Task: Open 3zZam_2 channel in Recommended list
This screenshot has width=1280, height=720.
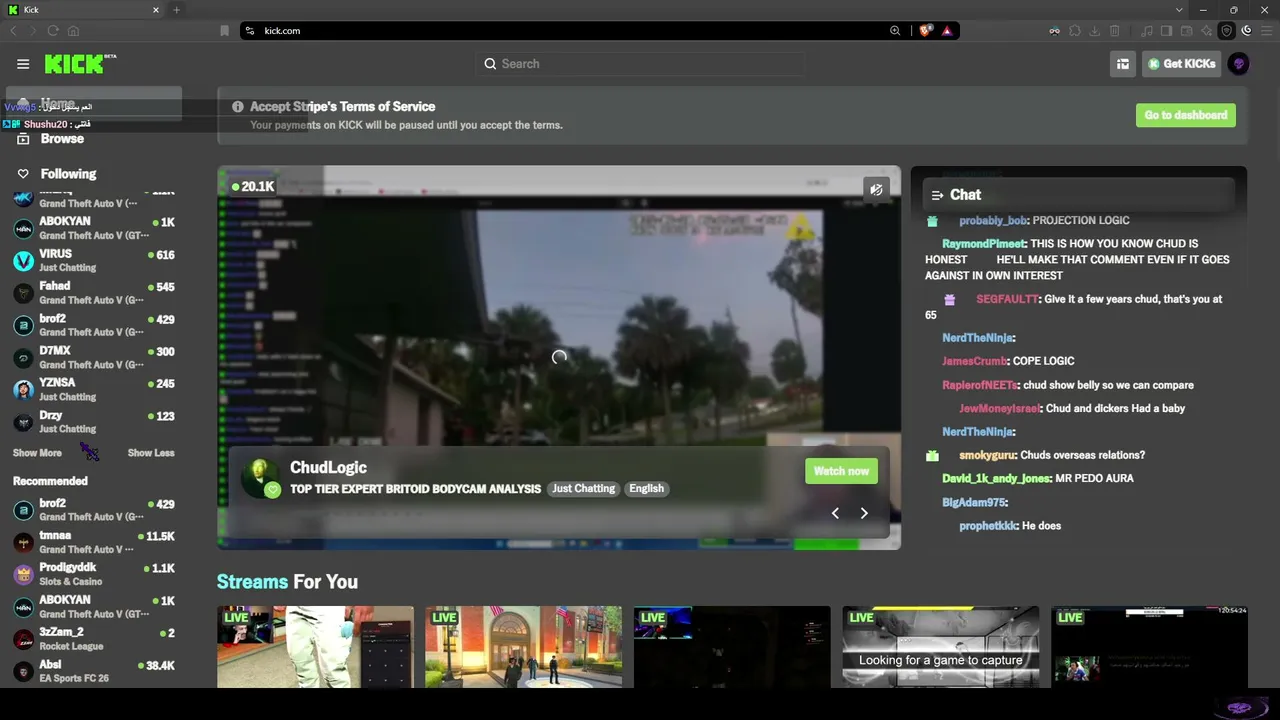Action: pos(93,639)
